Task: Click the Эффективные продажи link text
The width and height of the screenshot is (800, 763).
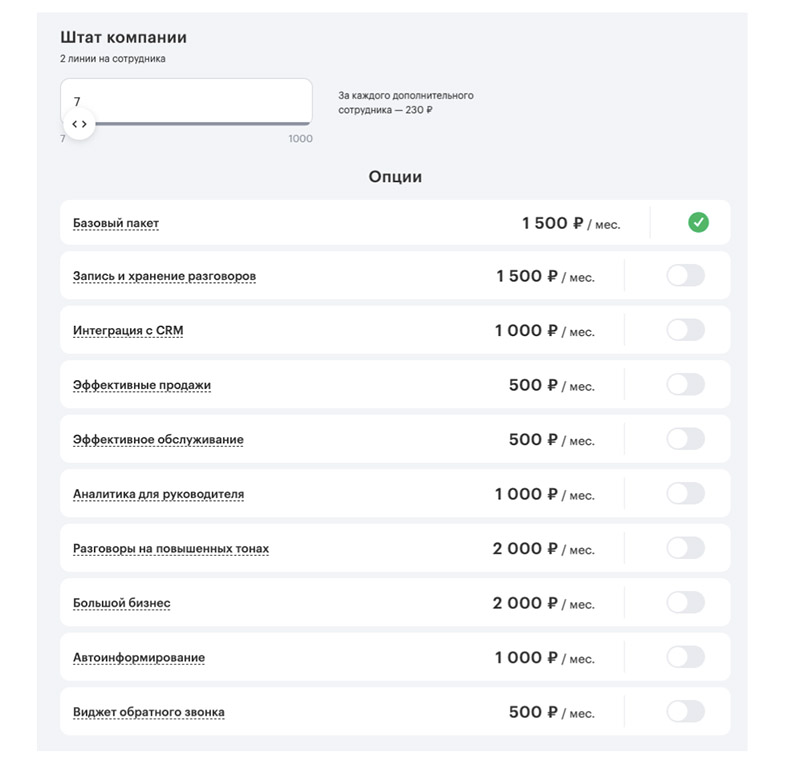Action: click(x=142, y=385)
